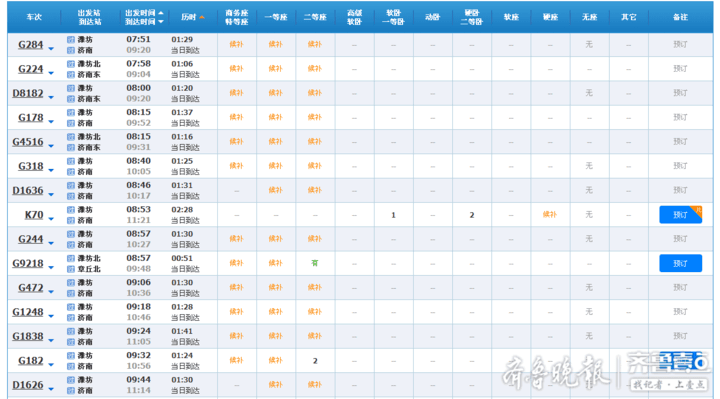Image resolution: width=720 pixels, height=399 pixels.
Task: Expand the stop list arrow for G1248
Action: click(51, 316)
